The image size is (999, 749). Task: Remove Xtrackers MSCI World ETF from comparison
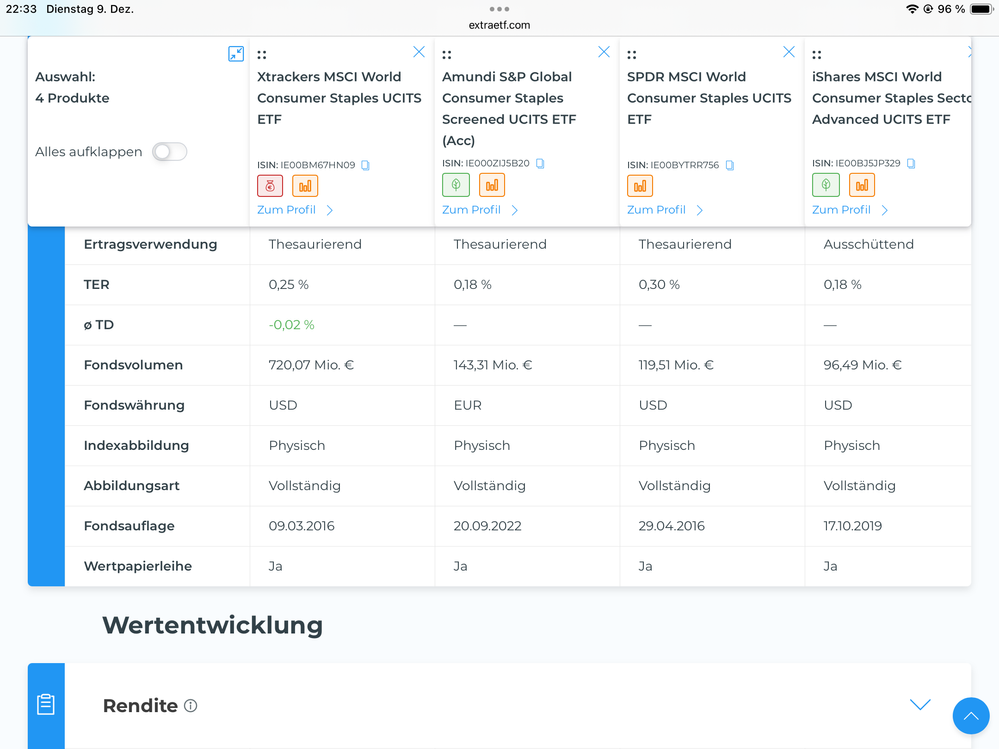[x=419, y=52]
